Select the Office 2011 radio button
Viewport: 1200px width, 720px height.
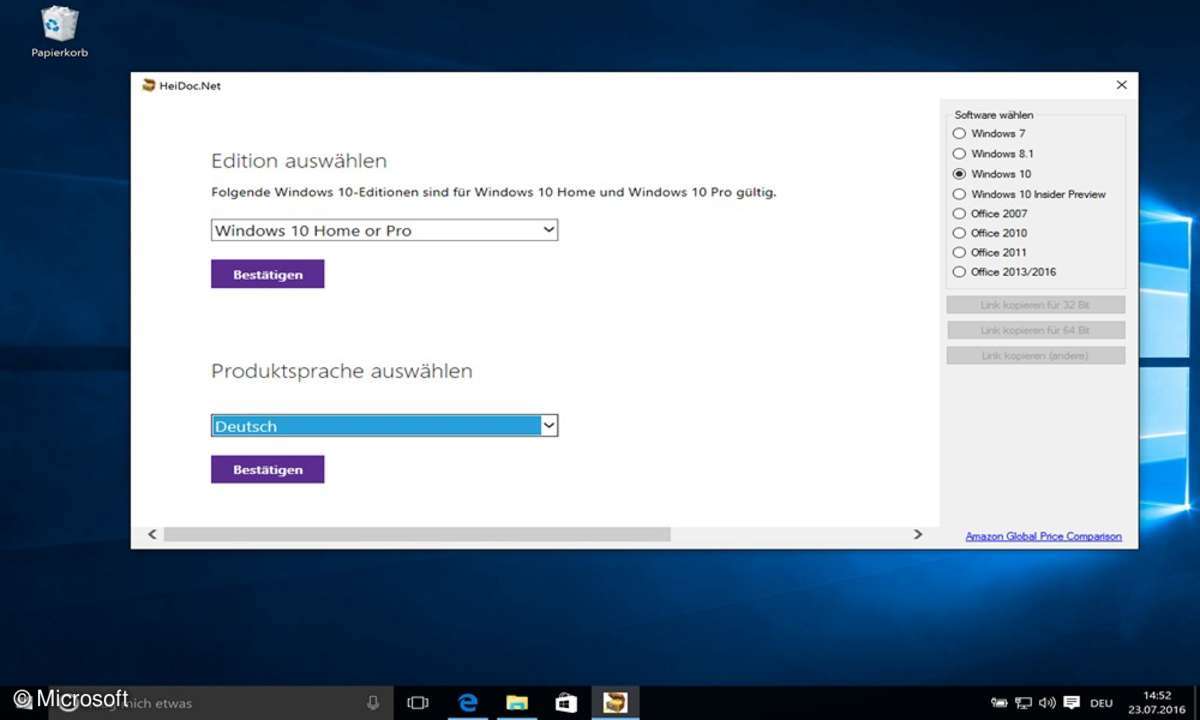[960, 253]
